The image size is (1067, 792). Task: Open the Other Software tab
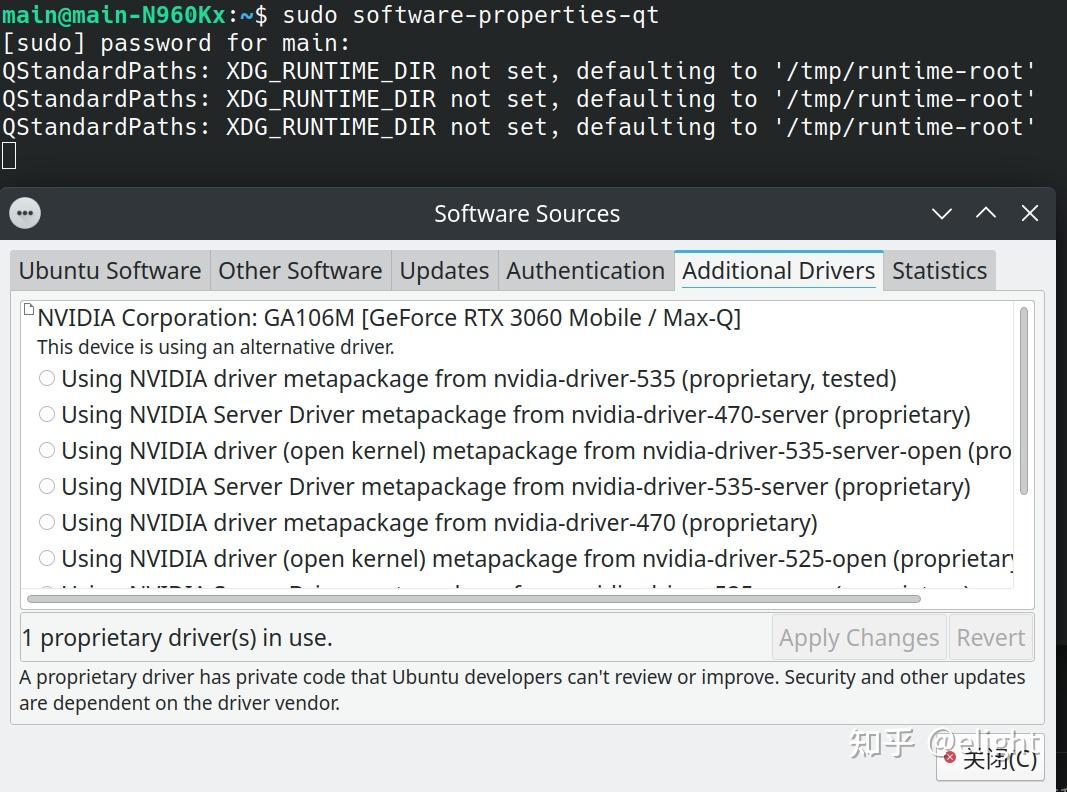pos(300,271)
